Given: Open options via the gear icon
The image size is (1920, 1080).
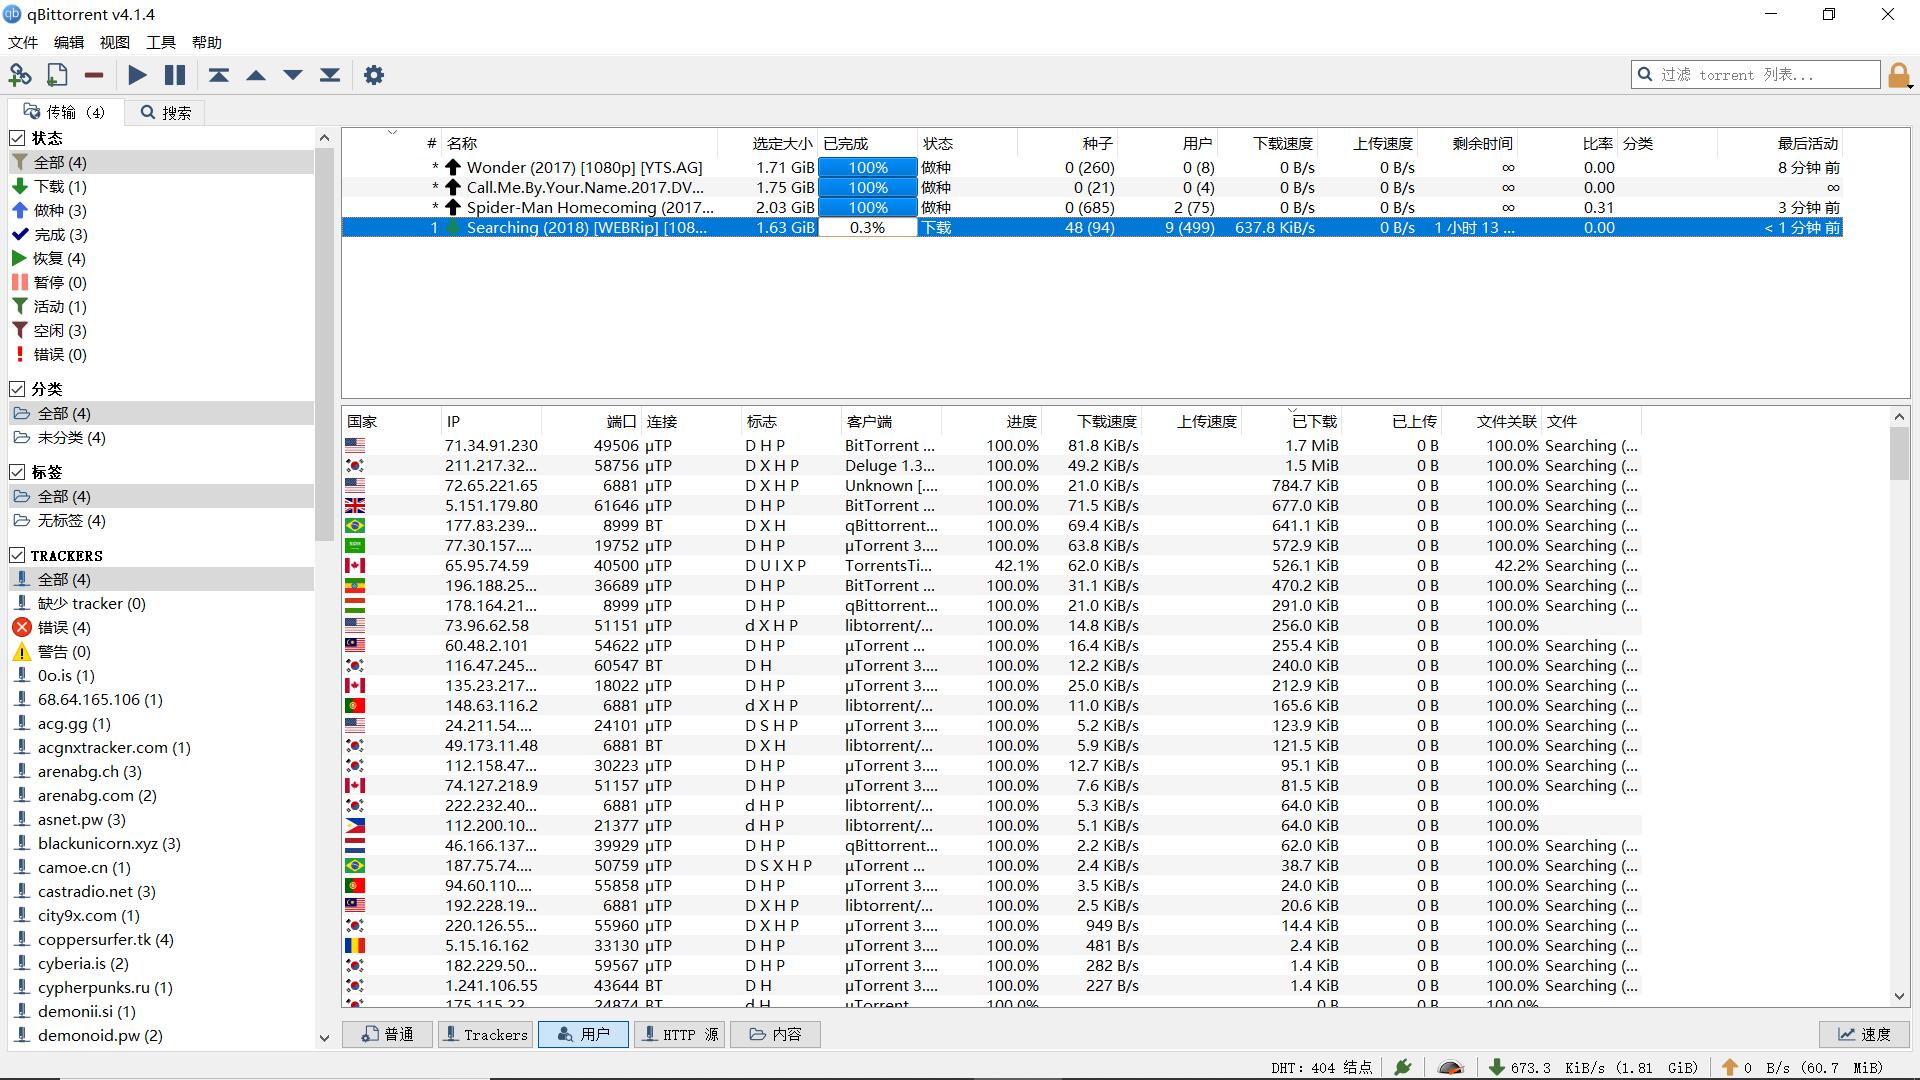Looking at the screenshot, I should click(374, 75).
